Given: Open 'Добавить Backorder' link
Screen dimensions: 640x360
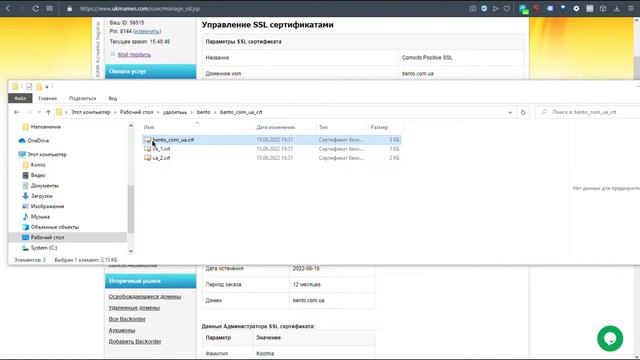Looking at the screenshot, I should pos(135,341).
